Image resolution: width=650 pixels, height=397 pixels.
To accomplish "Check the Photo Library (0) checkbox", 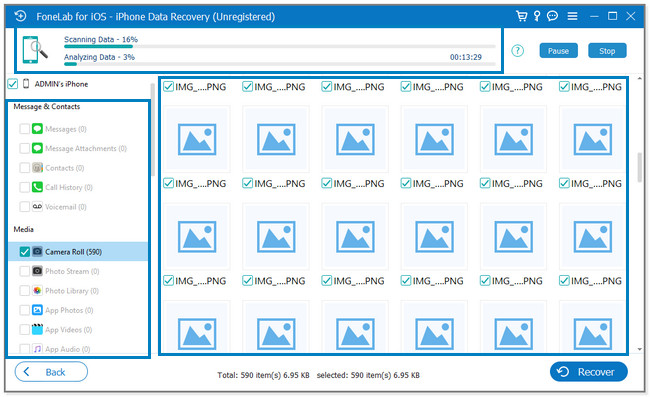I will pos(24,290).
